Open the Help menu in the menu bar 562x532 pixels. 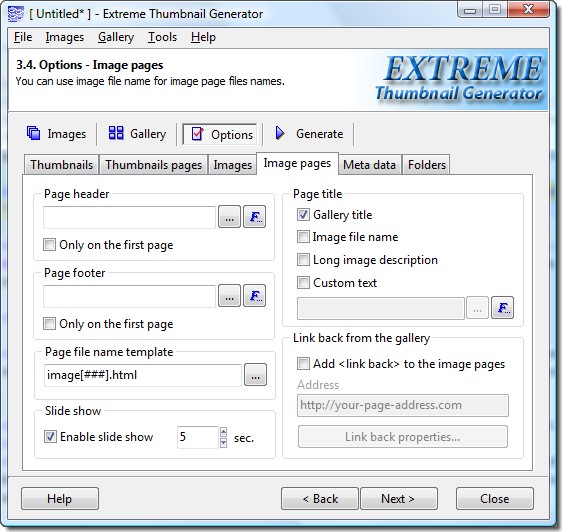[x=203, y=37]
